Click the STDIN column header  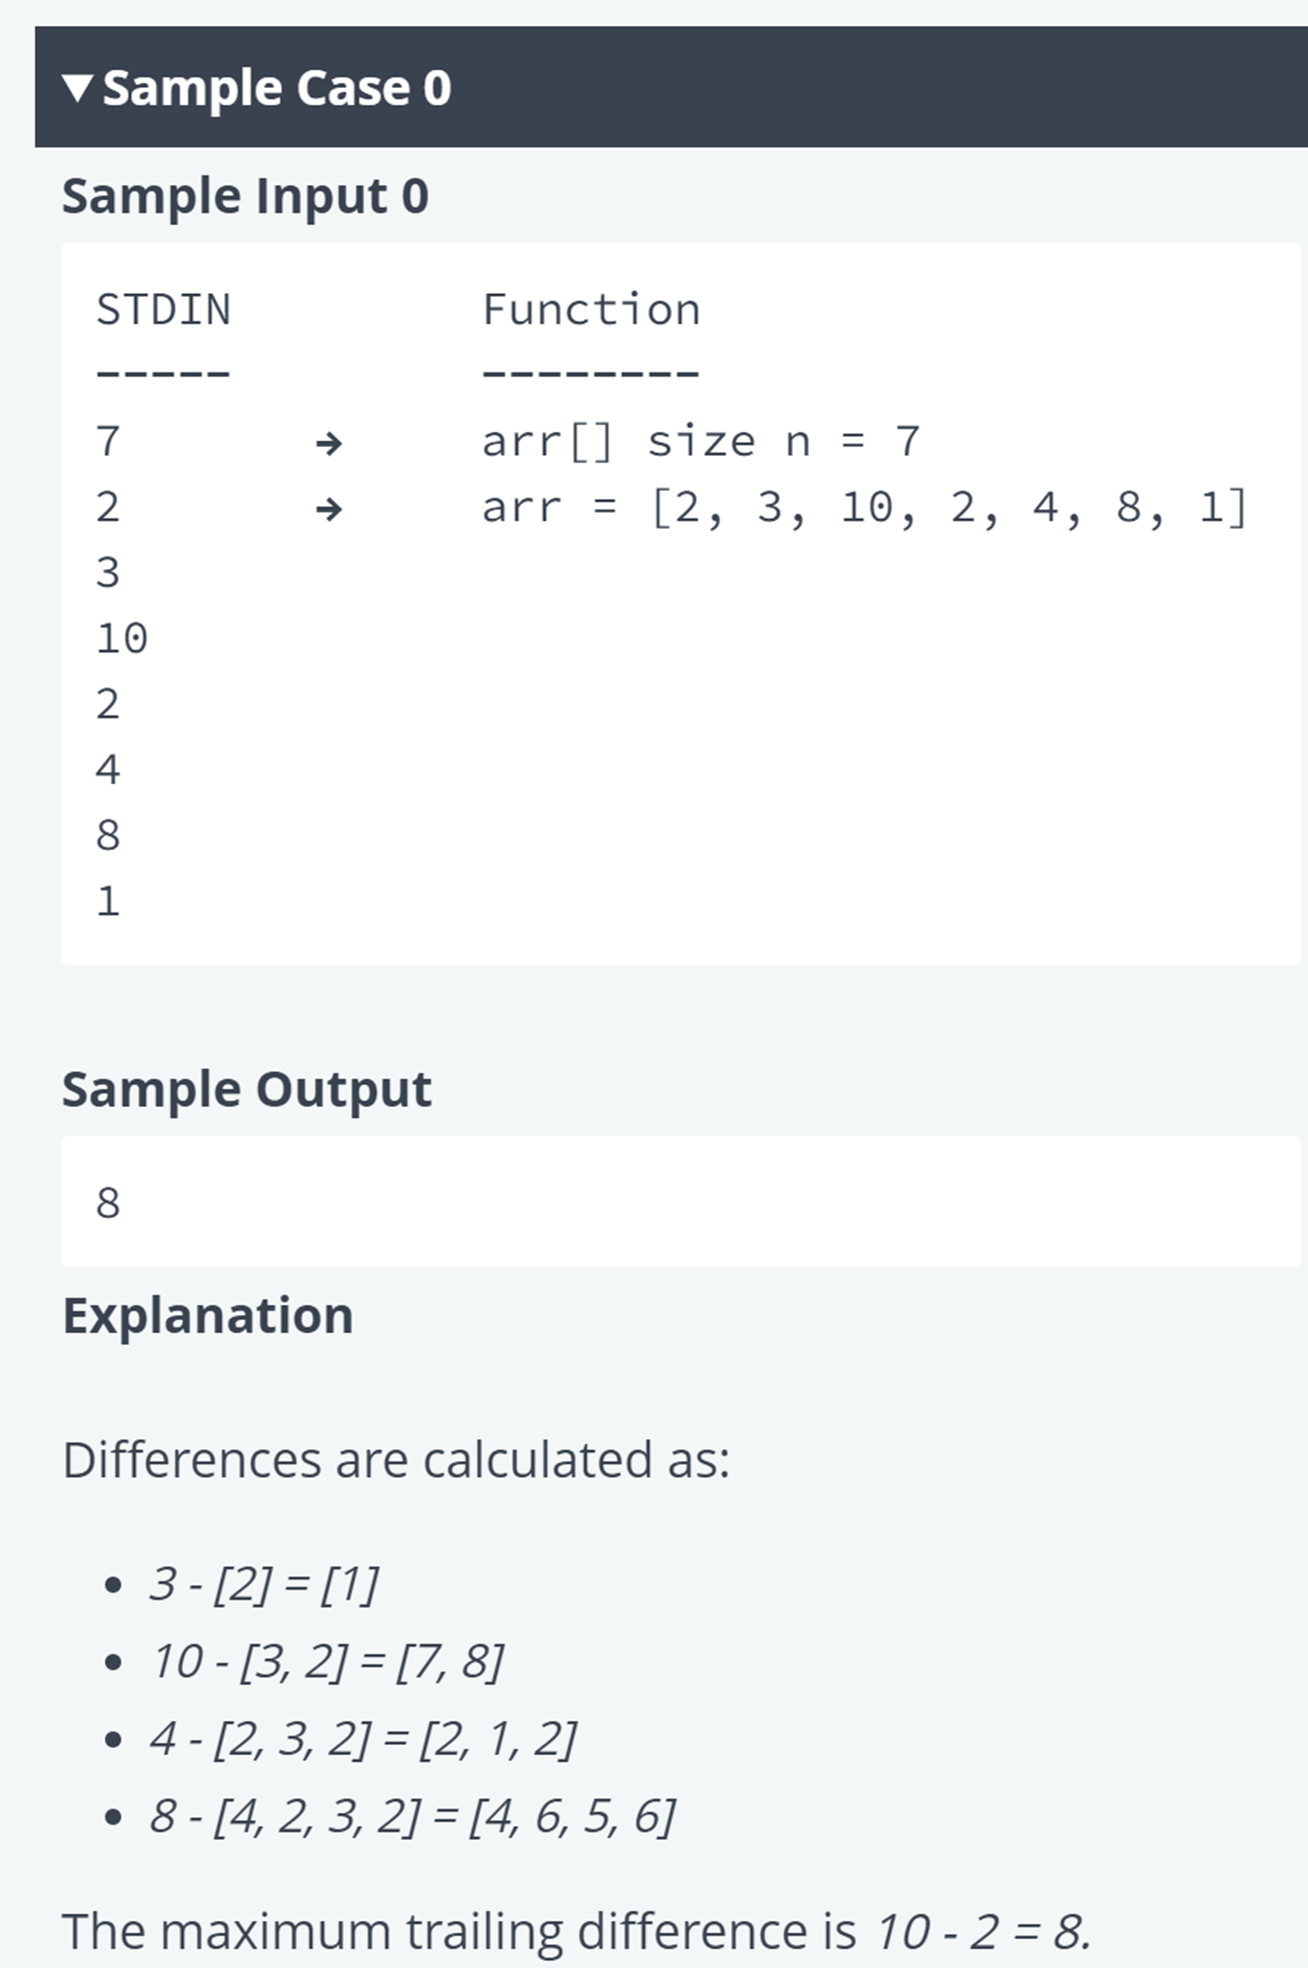click(x=163, y=310)
